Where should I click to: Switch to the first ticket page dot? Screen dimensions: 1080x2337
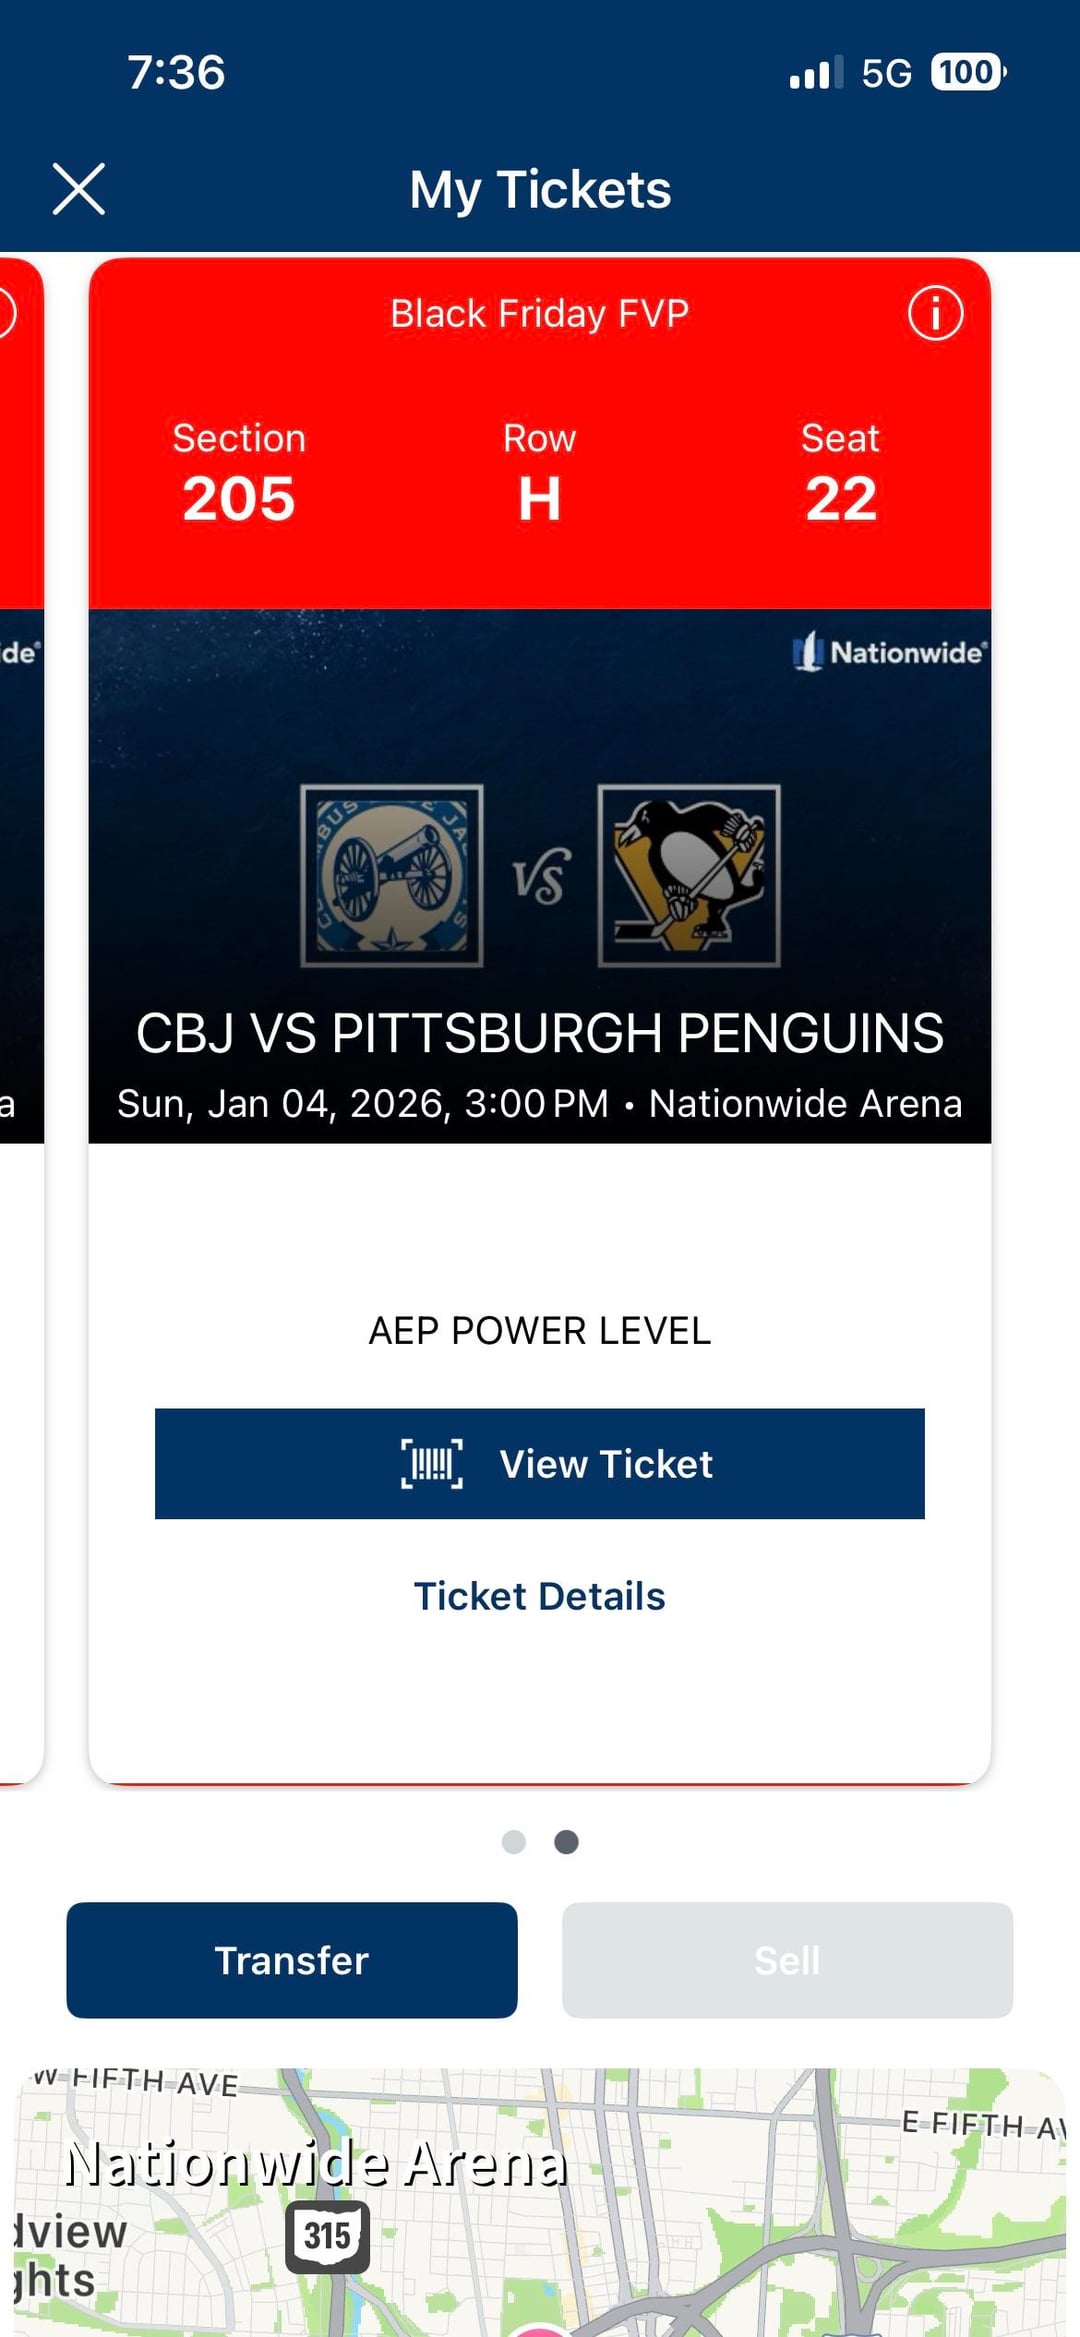(x=514, y=1842)
